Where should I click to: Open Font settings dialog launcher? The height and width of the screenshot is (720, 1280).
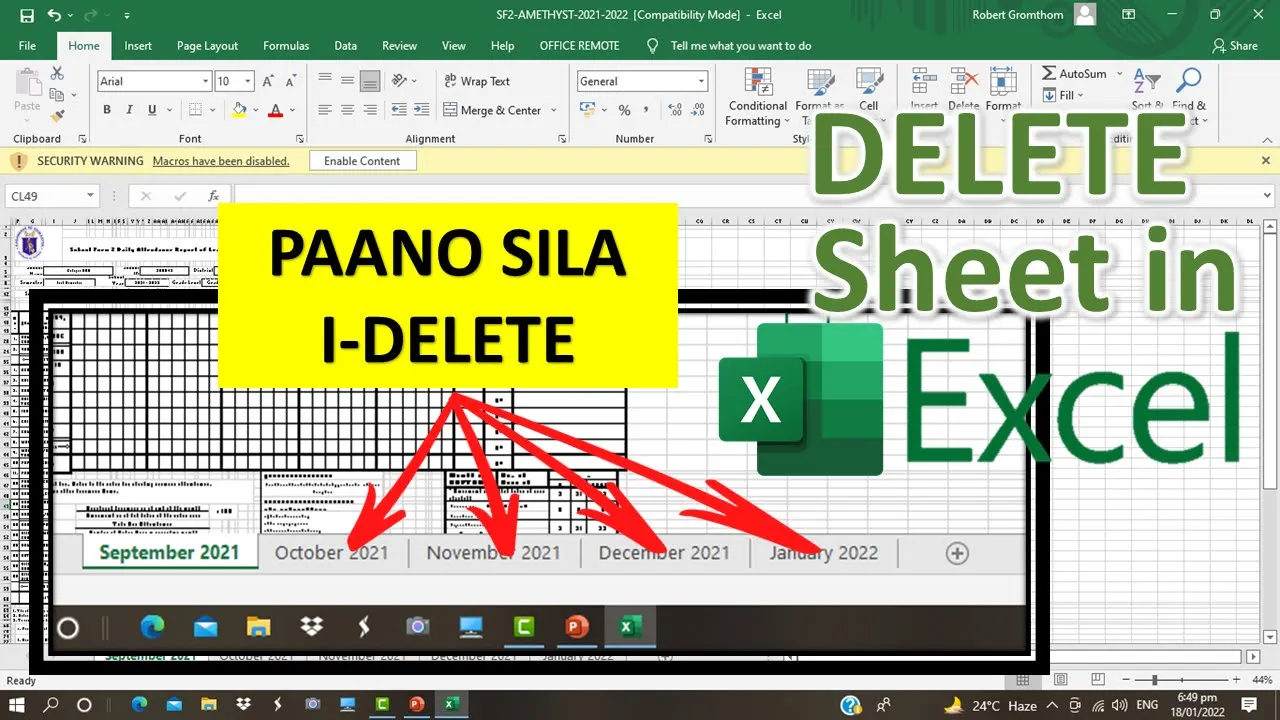[299, 139]
